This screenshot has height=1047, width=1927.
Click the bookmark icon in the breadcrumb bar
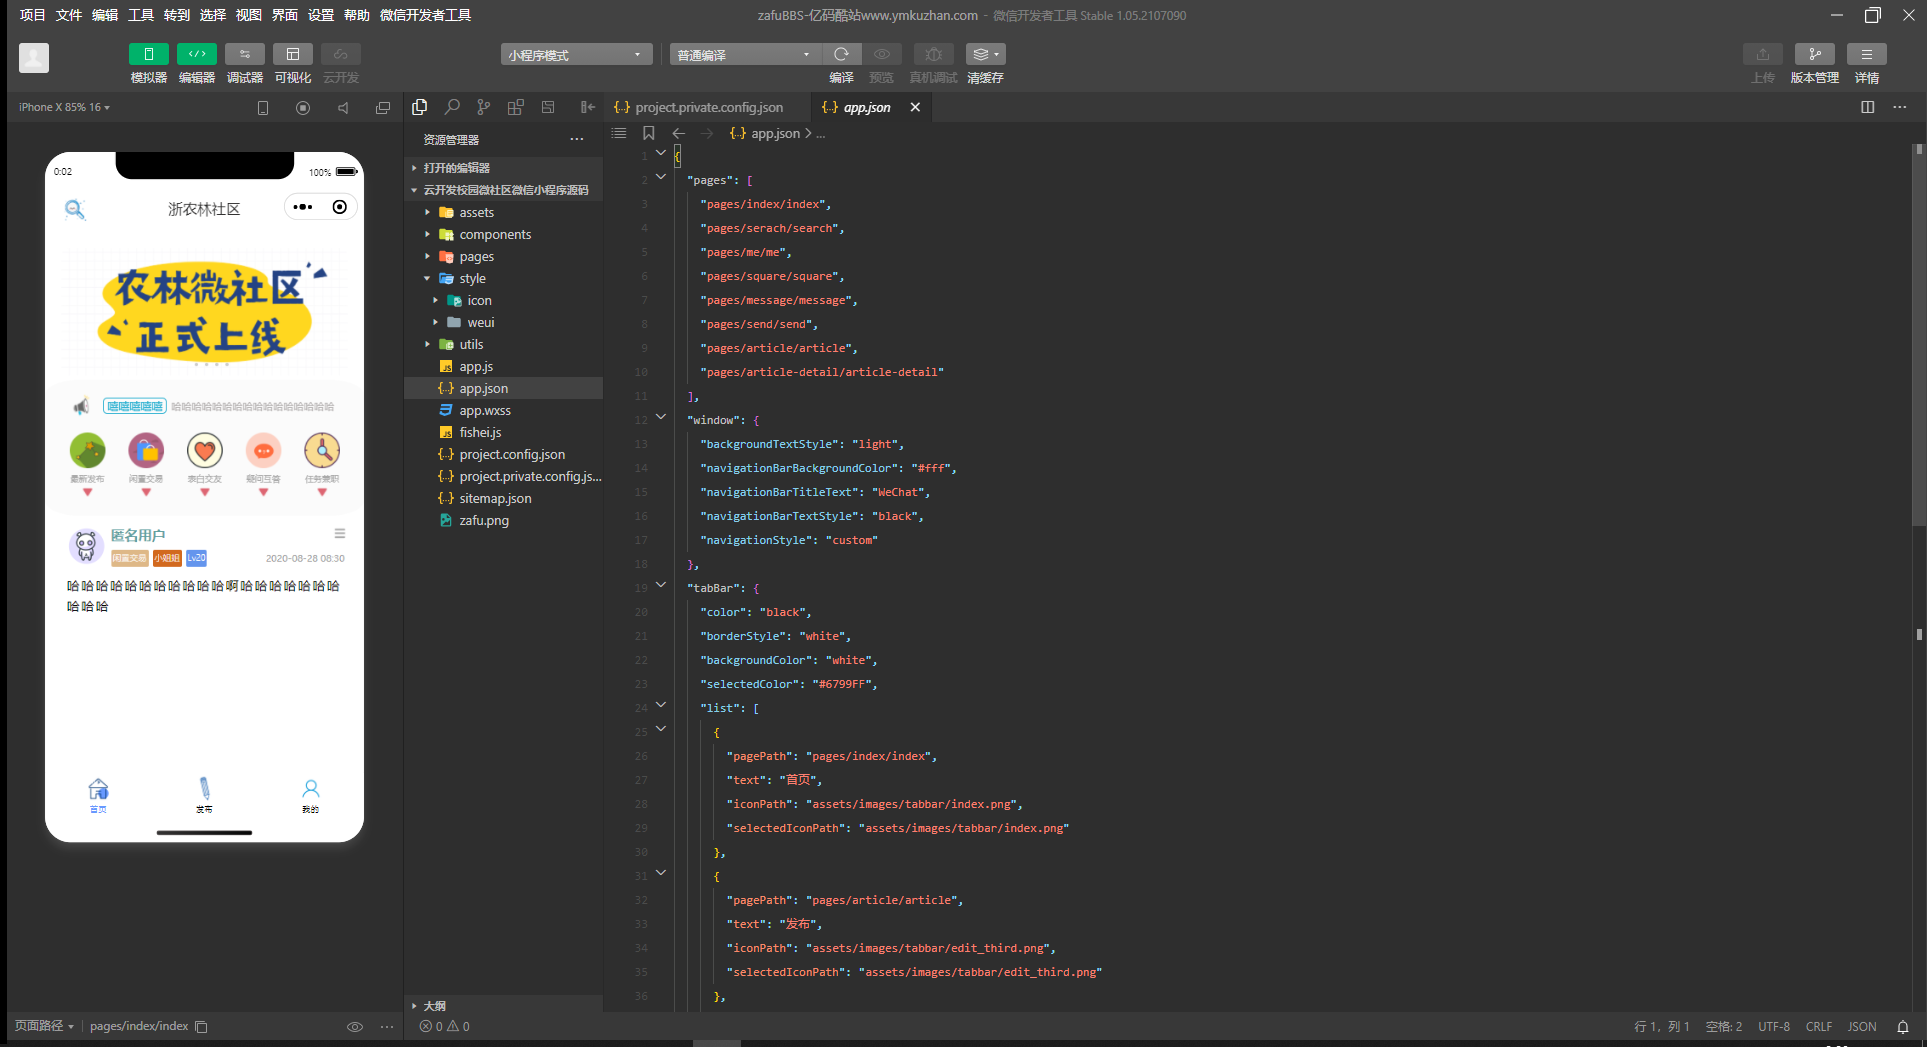click(x=648, y=133)
